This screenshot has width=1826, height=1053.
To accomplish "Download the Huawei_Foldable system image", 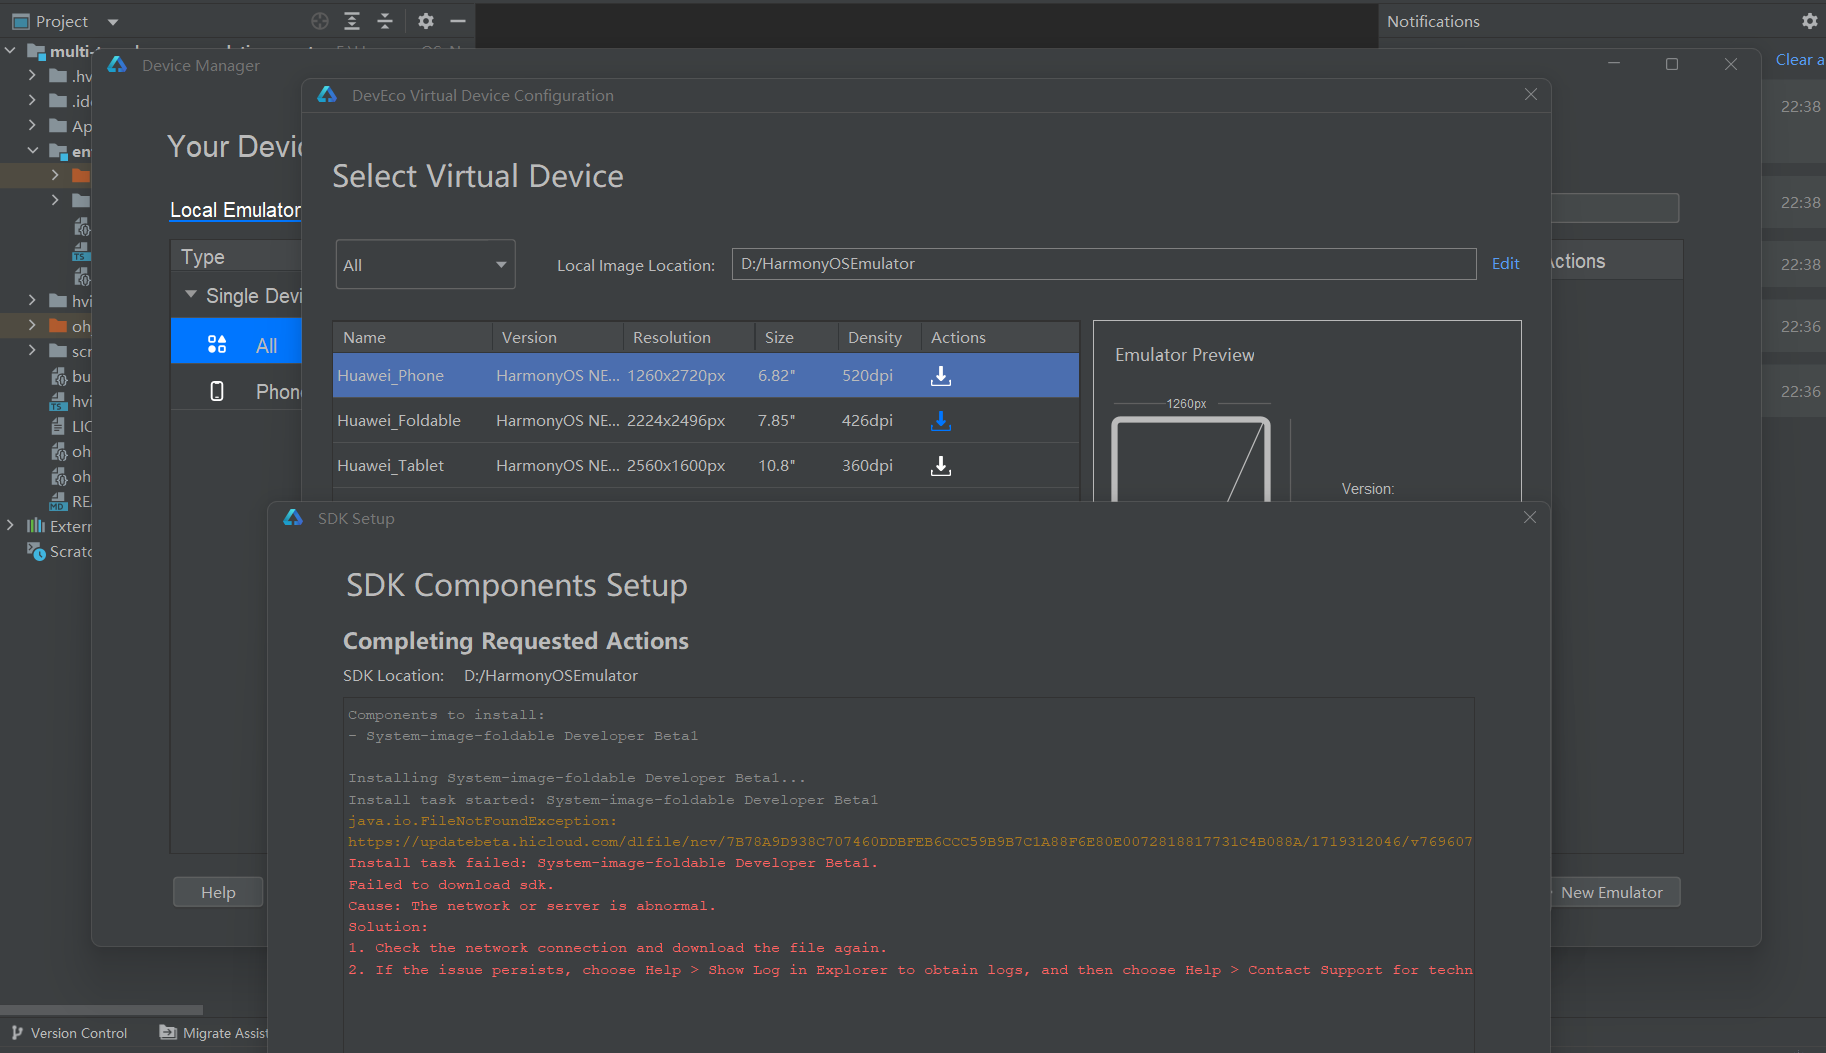I will pos(941,421).
